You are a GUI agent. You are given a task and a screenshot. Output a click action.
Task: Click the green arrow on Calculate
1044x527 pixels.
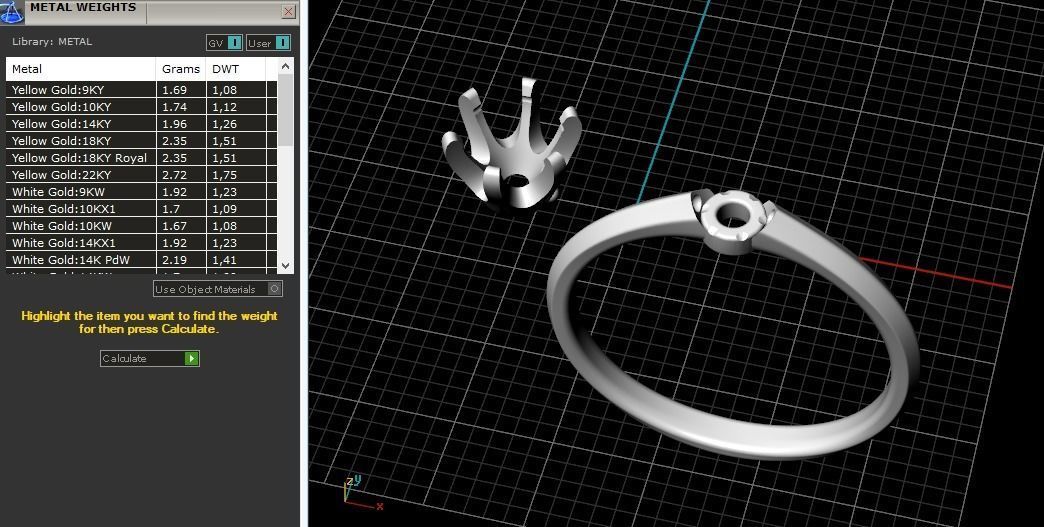(192, 358)
